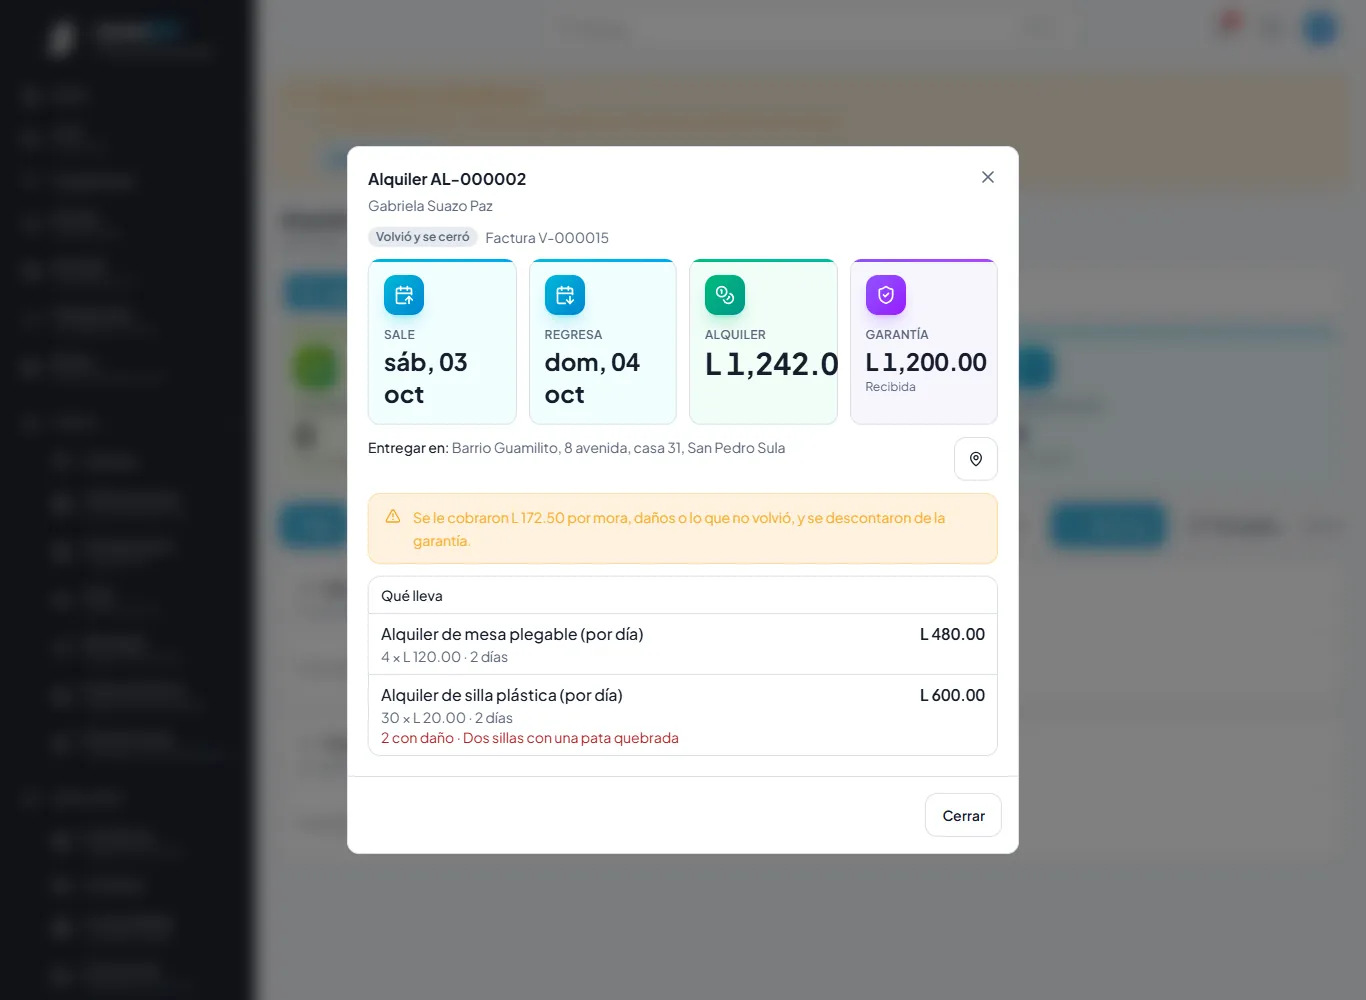This screenshot has width=1366, height=1000.
Task: Click '30 × L 20.00 · 2 días' detail
Action: [447, 718]
